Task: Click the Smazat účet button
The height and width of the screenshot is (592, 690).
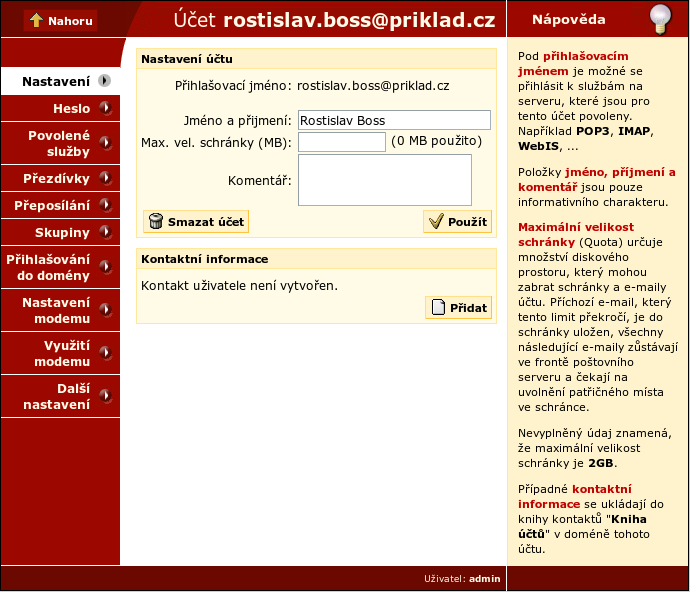Action: (196, 221)
